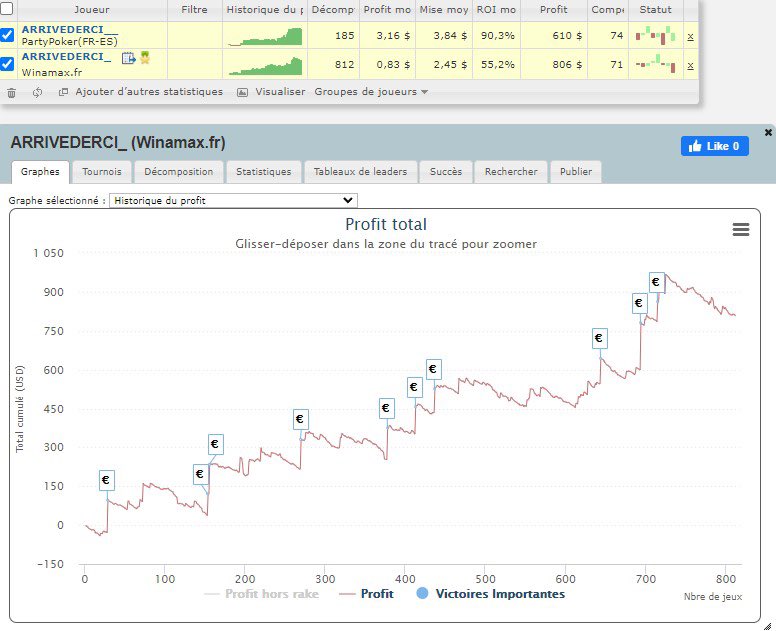Remove the PartyPoker row with its x
Viewport: 776px width, 631px height.
click(x=690, y=36)
